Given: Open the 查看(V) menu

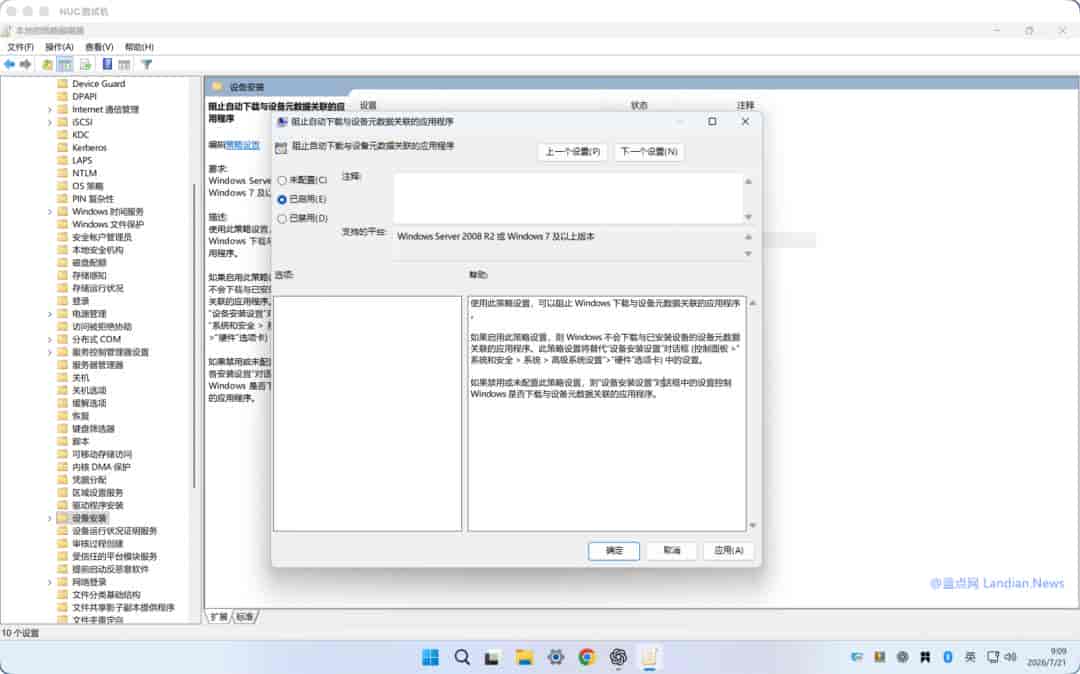Looking at the screenshot, I should tap(99, 47).
